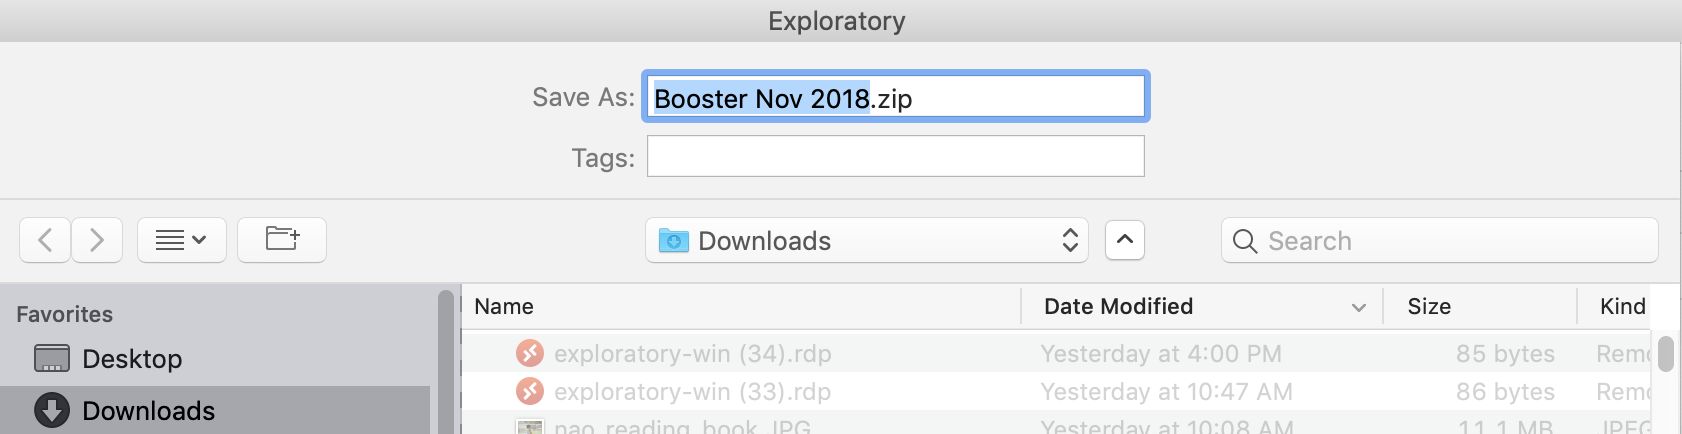1682x434 pixels.
Task: Sort files by the Kind column header
Action: [x=1622, y=306]
